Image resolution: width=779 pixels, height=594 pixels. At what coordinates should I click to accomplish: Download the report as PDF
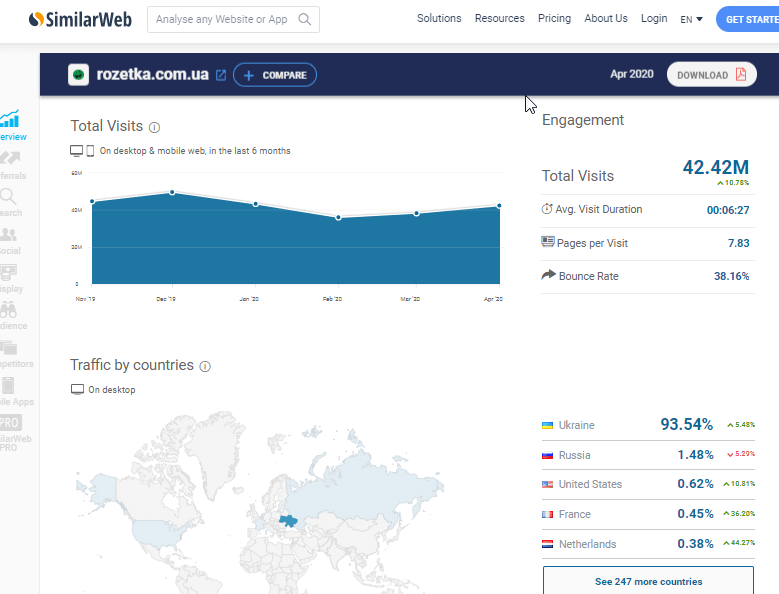point(711,75)
